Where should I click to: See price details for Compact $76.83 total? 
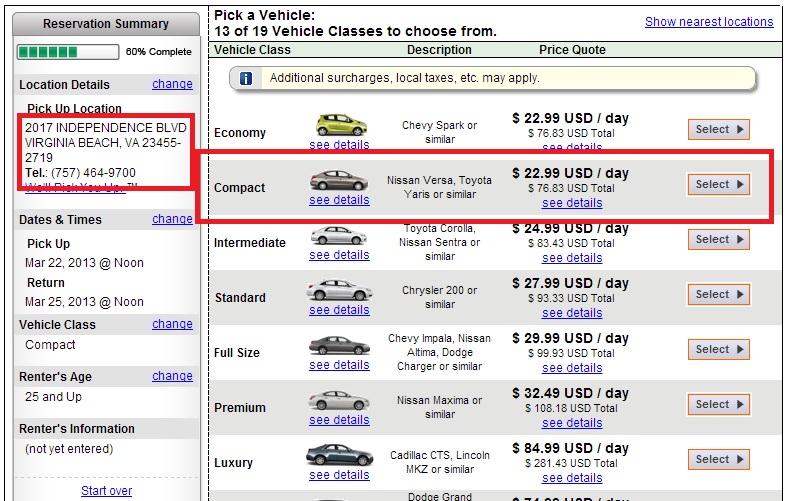[x=572, y=203]
